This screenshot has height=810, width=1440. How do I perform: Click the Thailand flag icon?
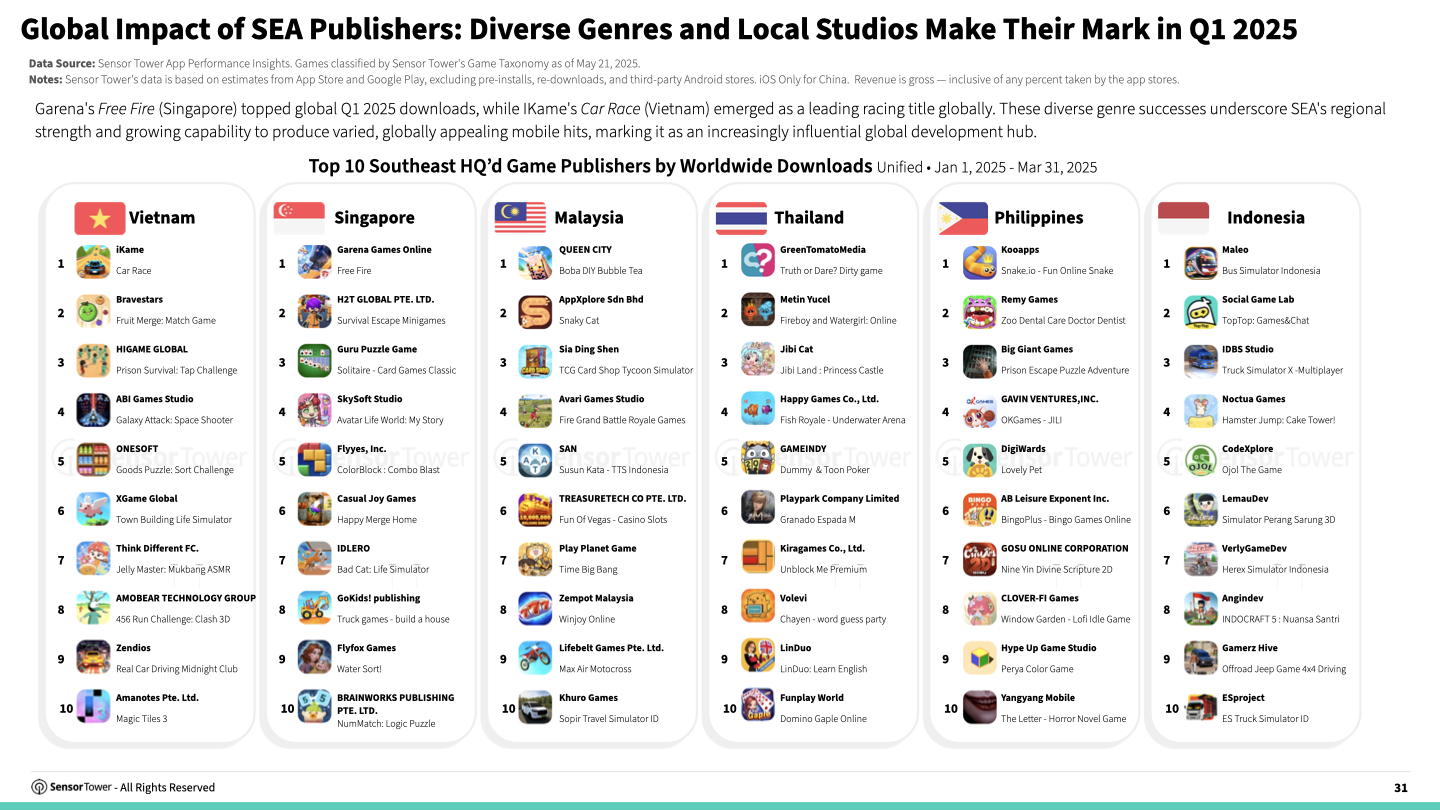click(741, 218)
